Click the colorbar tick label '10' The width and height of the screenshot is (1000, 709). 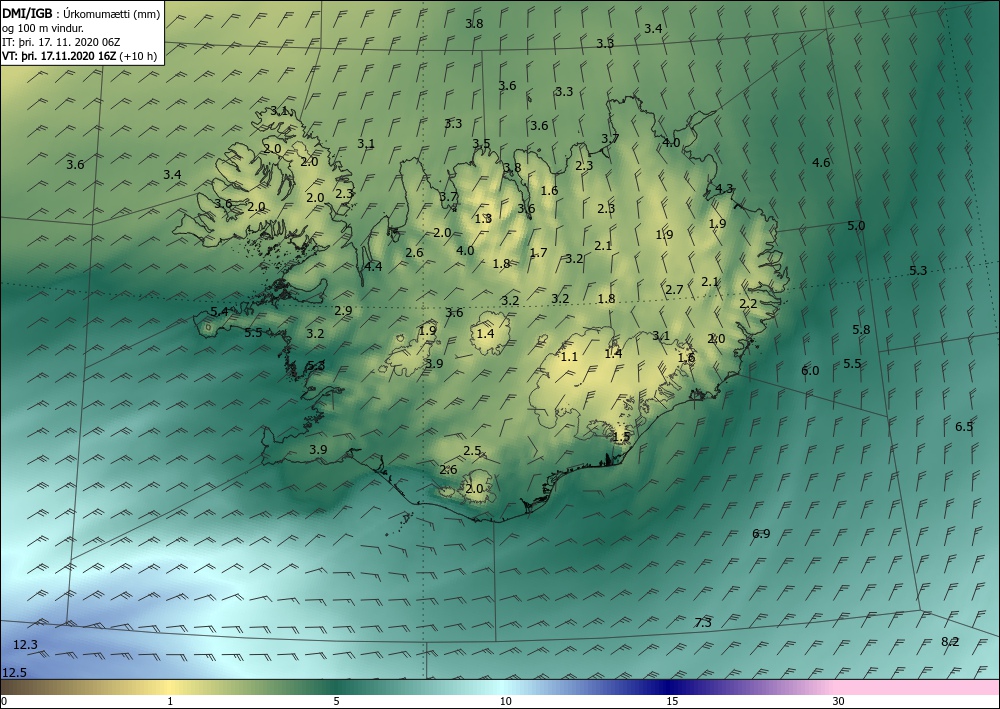click(505, 701)
